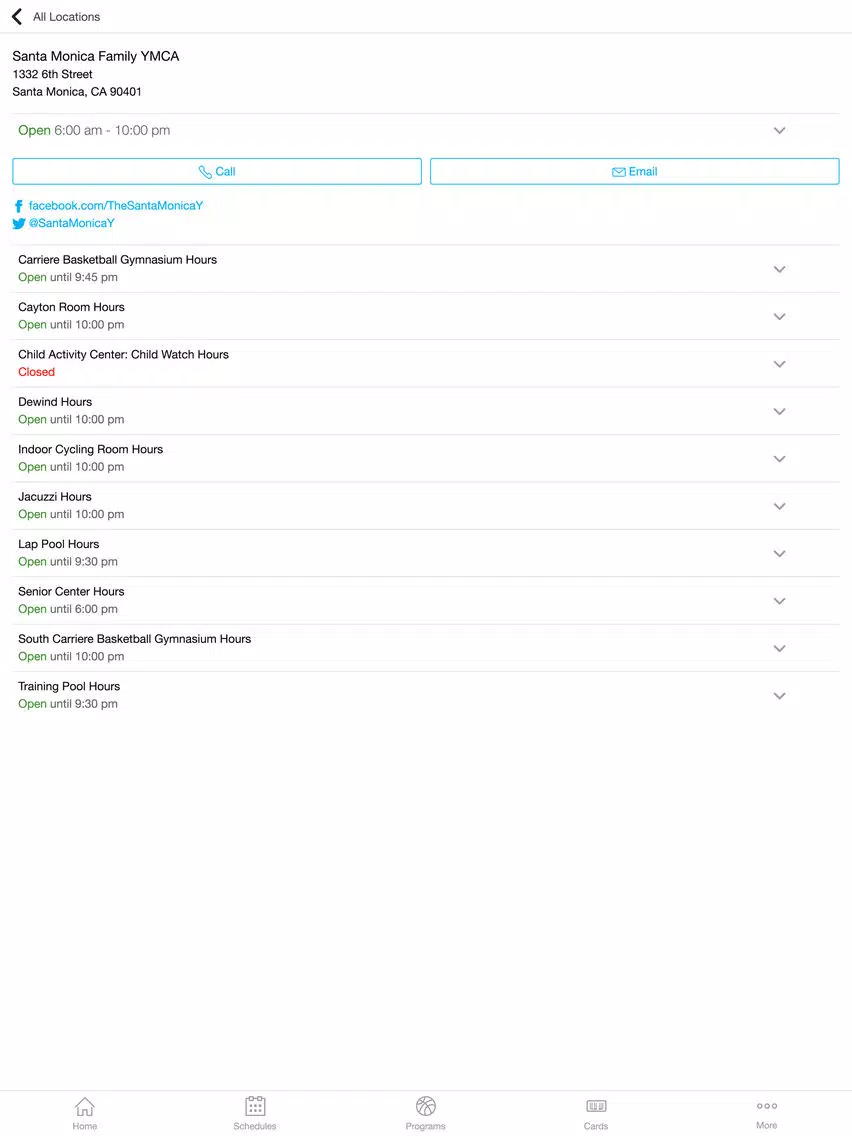Expand Dewind Hours chevron
Image resolution: width=852 pixels, height=1136 pixels.
[x=780, y=412]
